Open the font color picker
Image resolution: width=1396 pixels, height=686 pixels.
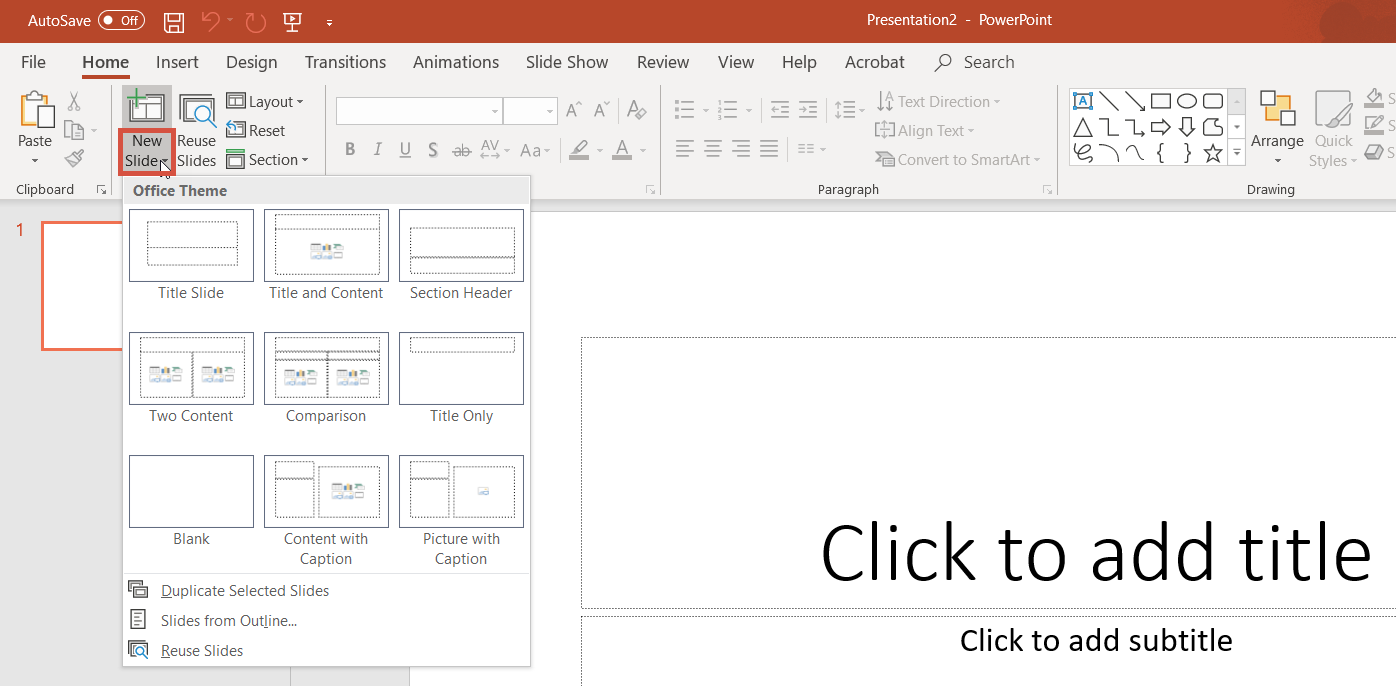click(622, 150)
